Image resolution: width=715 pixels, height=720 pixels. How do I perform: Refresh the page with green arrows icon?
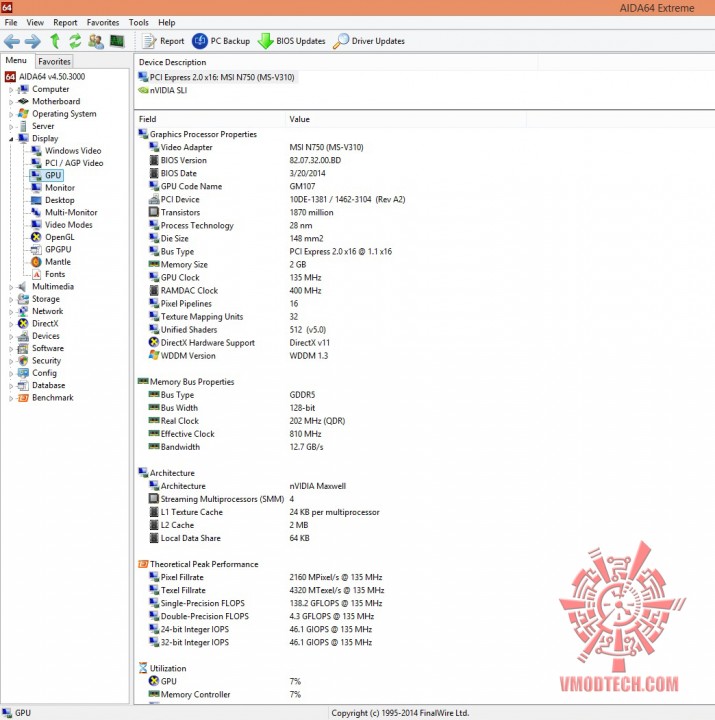pyautogui.click(x=75, y=41)
